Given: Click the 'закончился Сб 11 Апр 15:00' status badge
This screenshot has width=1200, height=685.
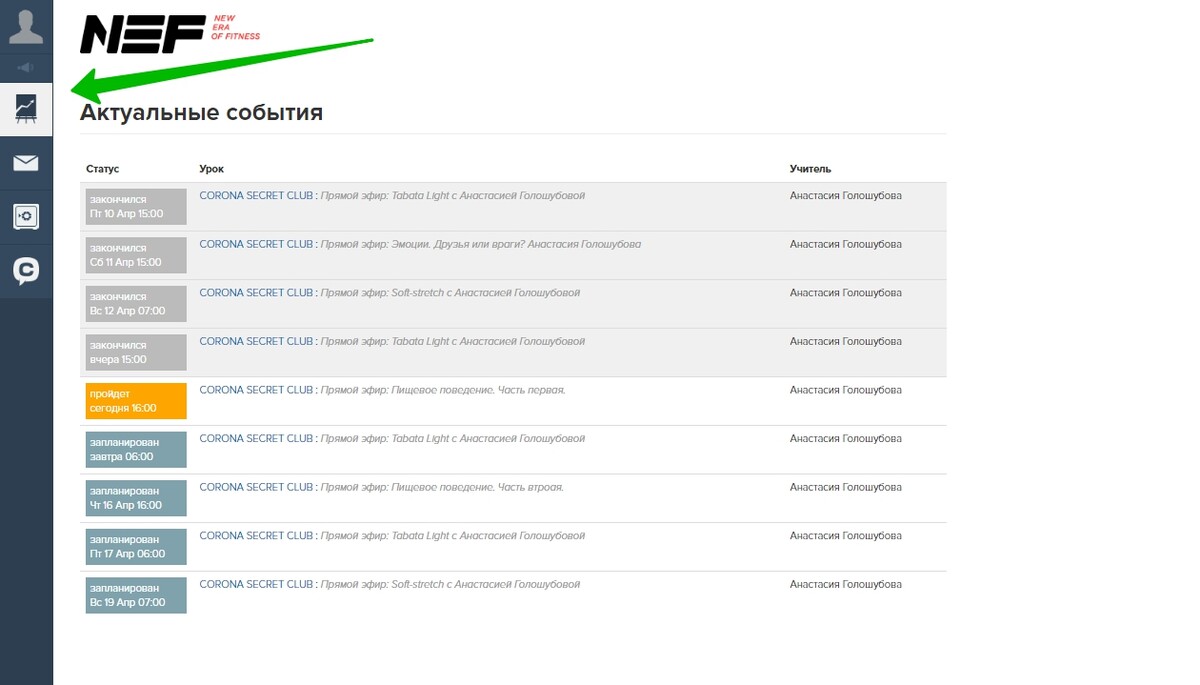Looking at the screenshot, I should coord(136,255).
